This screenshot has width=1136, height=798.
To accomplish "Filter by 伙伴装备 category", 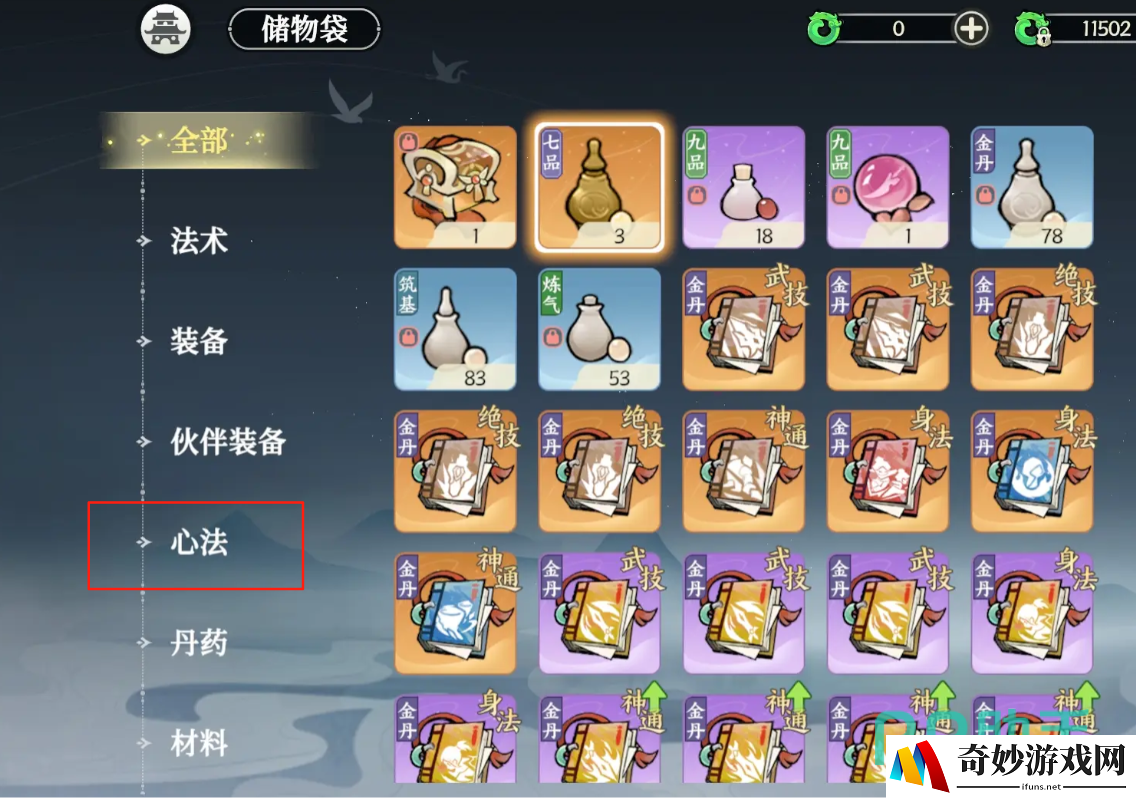I will point(227,441).
